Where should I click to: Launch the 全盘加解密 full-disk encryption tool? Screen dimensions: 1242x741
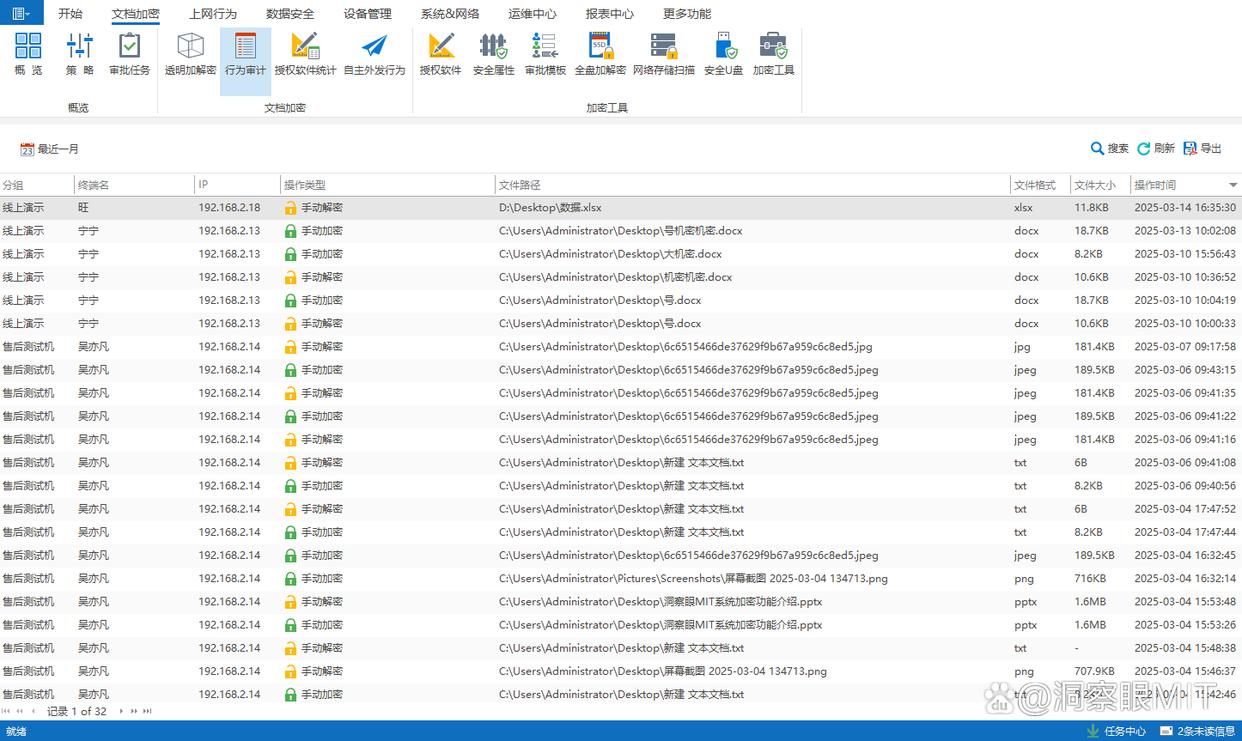(x=600, y=54)
